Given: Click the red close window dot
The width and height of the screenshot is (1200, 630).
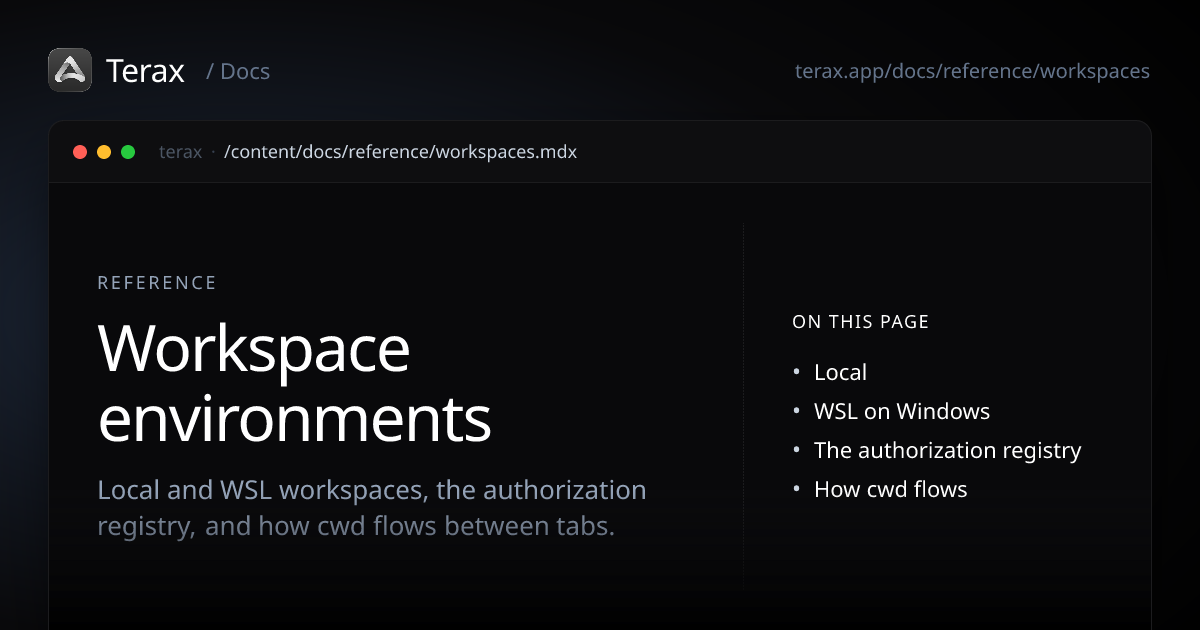Looking at the screenshot, I should pyautogui.click(x=80, y=152).
